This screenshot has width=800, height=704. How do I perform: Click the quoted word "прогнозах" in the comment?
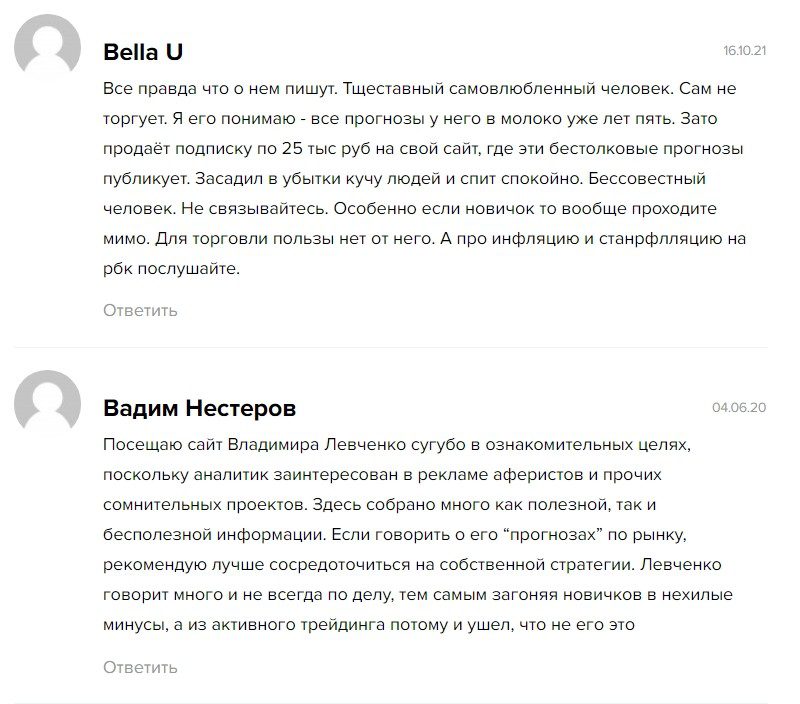[553, 535]
